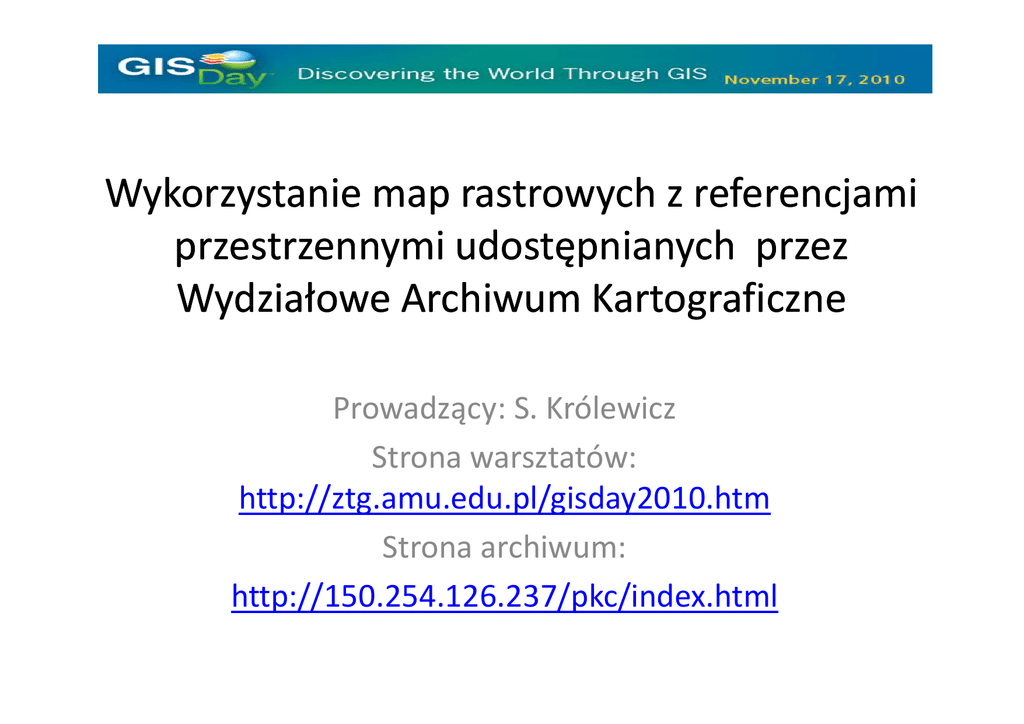Click the banner slogan Discovering the World Through GIS
The width and height of the screenshot is (1024, 724).
coord(503,74)
